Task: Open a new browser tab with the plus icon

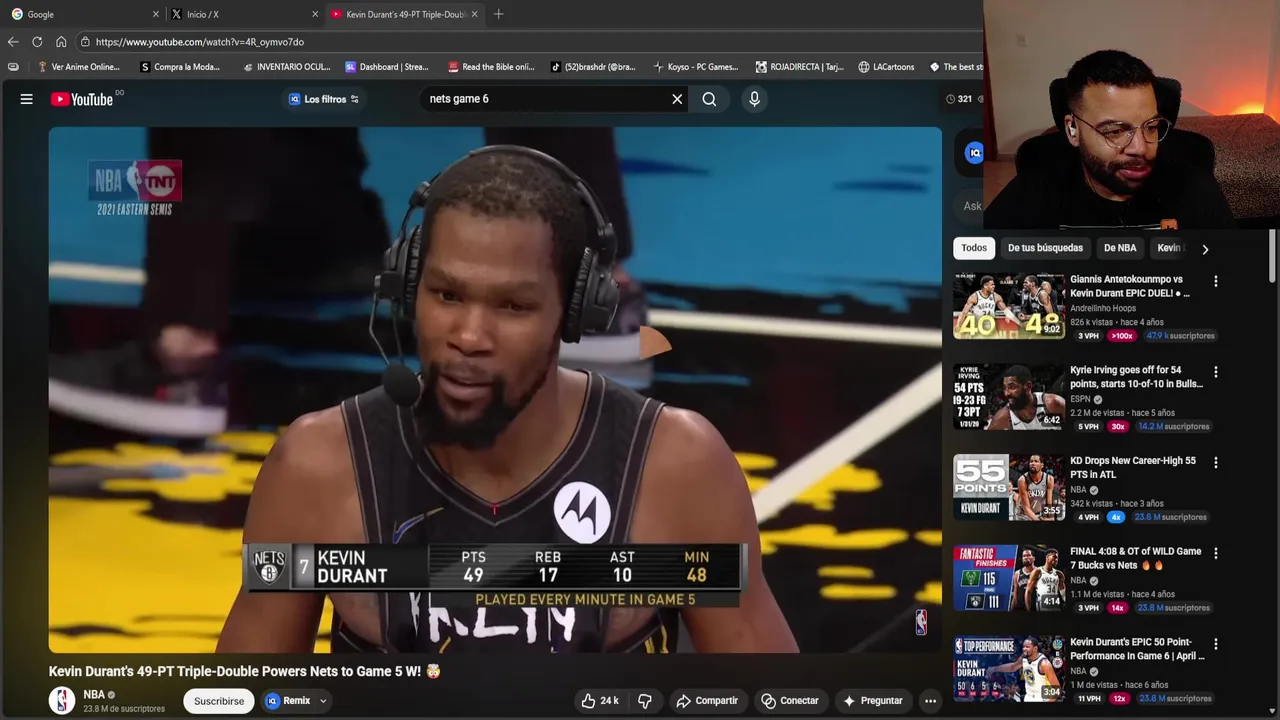Action: [x=498, y=14]
